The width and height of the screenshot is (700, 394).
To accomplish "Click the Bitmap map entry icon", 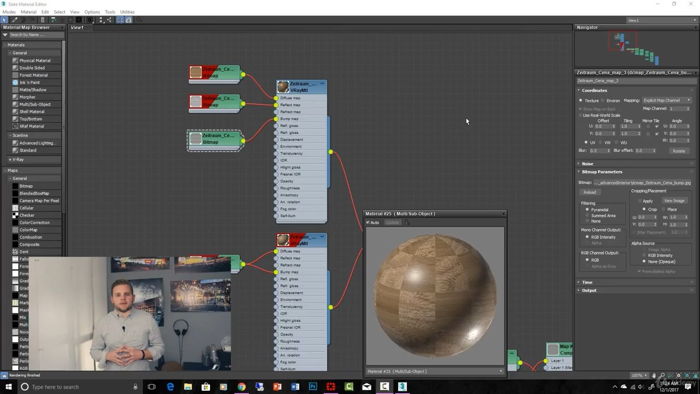I will 15,186.
